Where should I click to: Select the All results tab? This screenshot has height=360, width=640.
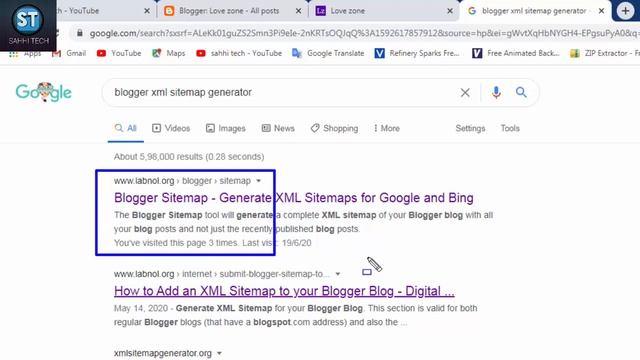pos(126,128)
